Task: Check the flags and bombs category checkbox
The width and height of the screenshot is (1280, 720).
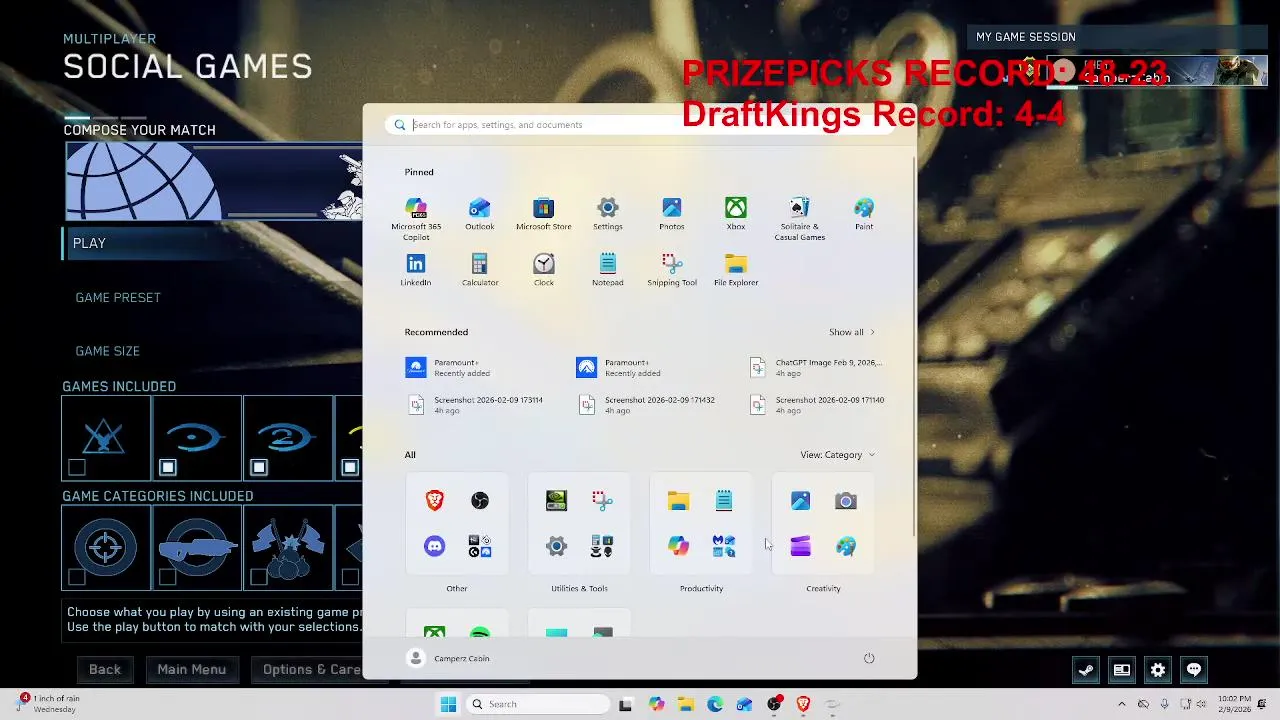Action: tap(259, 577)
